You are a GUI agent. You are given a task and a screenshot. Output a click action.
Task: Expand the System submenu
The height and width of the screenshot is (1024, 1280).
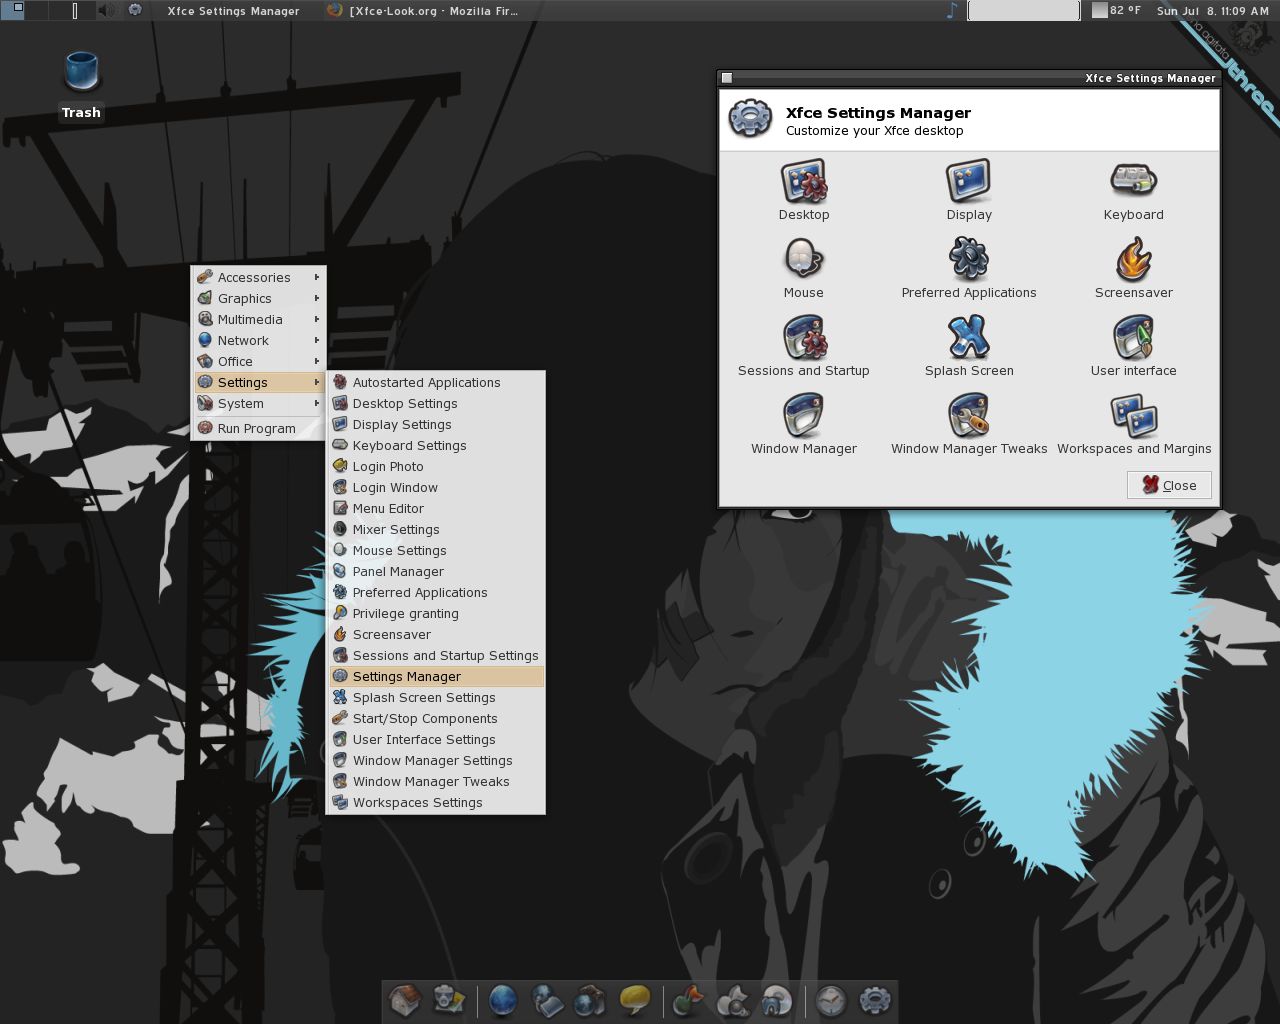pos(258,403)
